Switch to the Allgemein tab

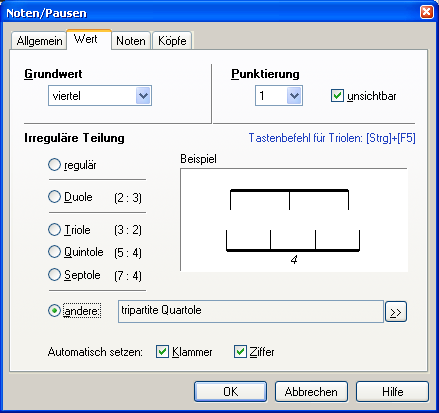(39, 41)
